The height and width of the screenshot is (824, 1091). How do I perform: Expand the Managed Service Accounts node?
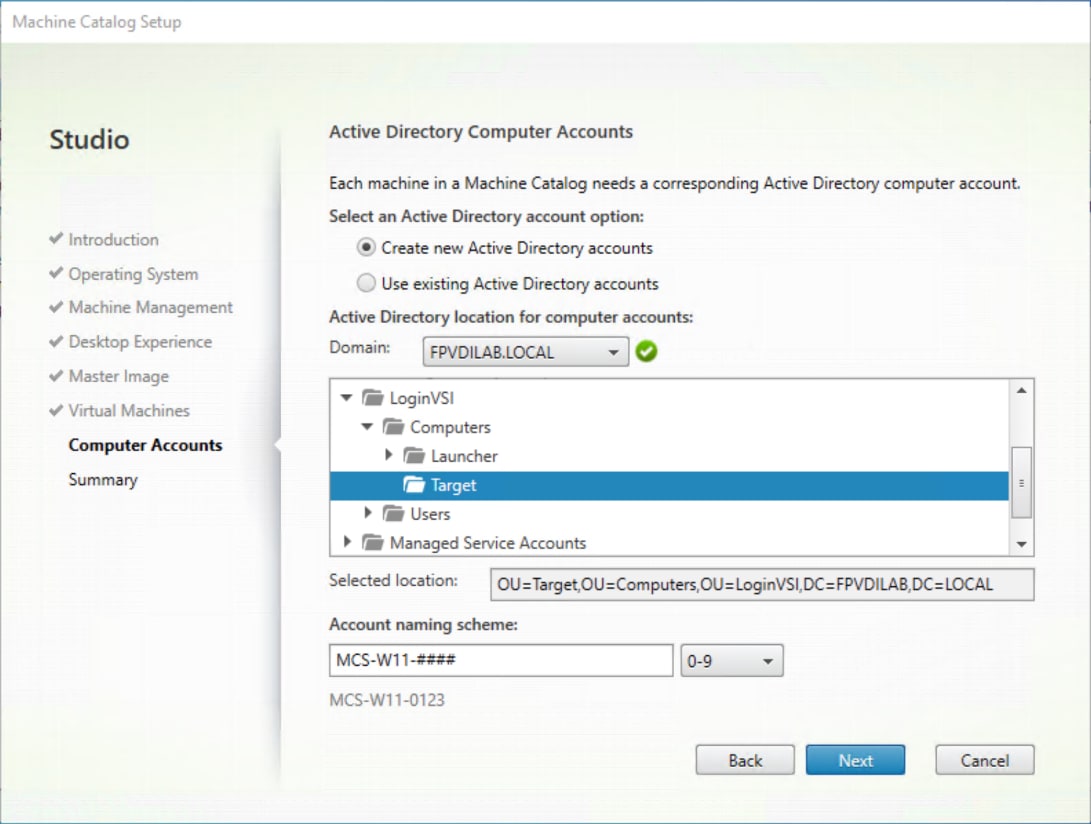pyautogui.click(x=347, y=542)
